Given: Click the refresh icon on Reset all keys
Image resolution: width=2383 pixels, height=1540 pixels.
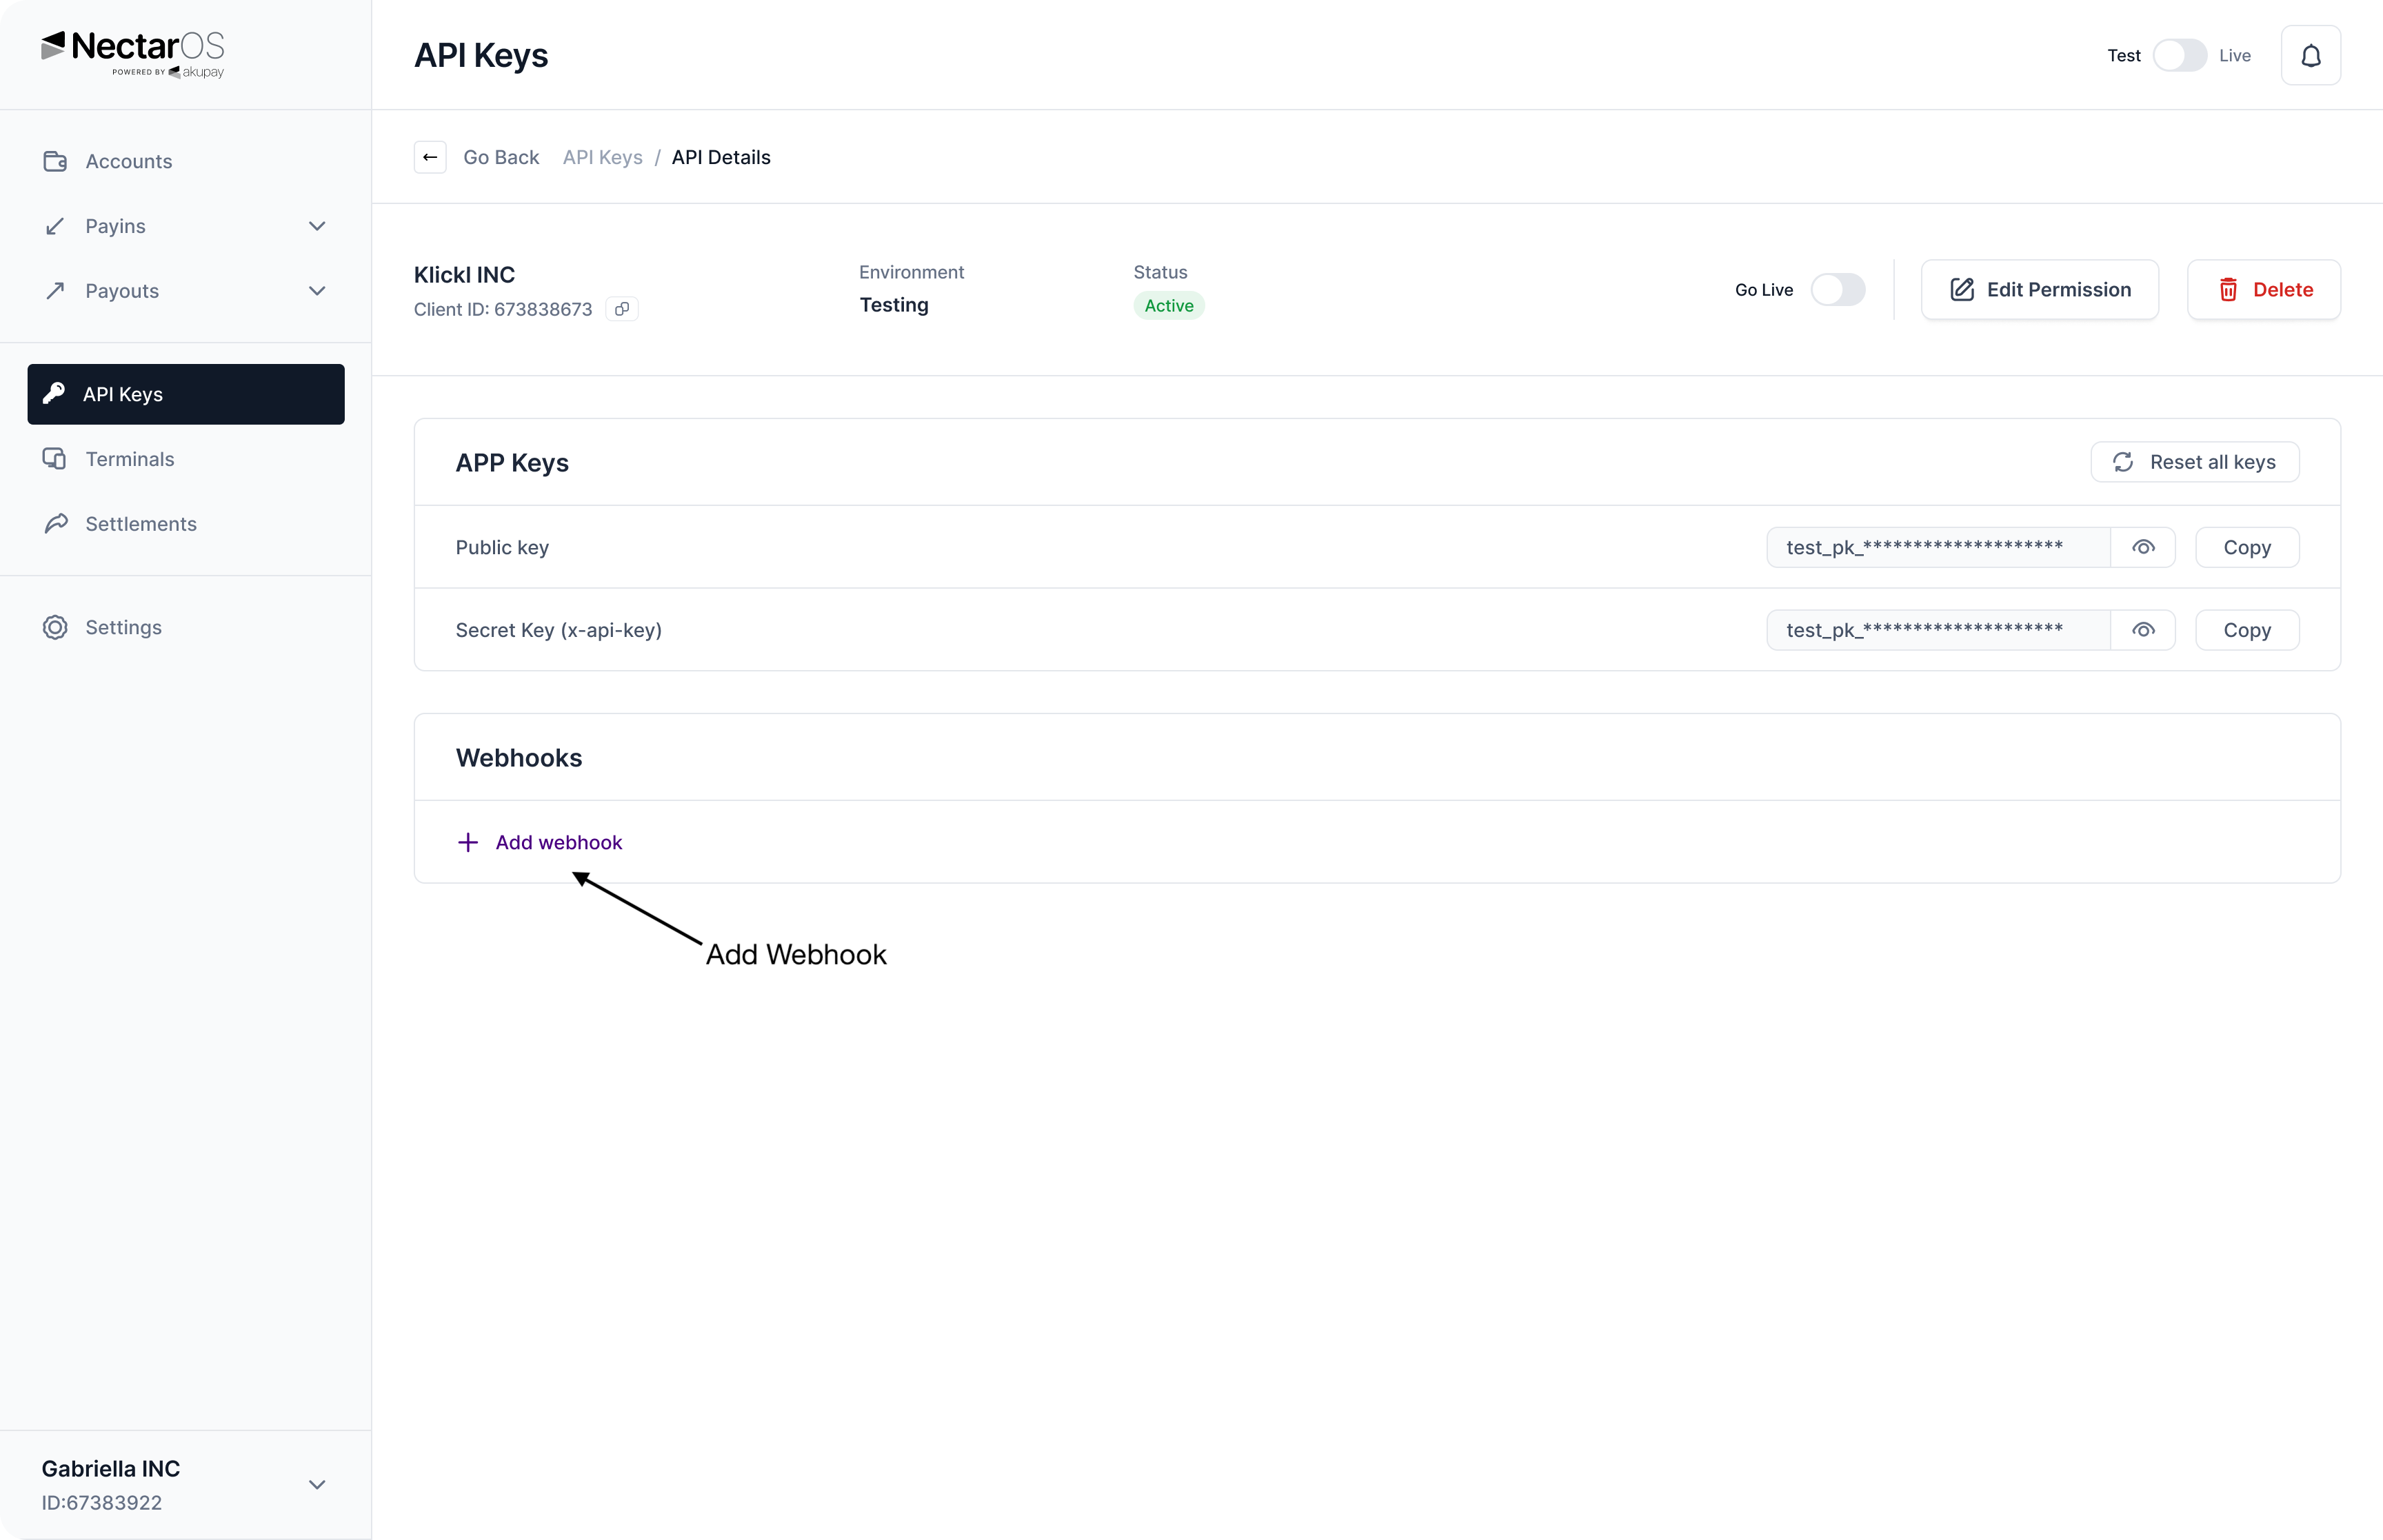Looking at the screenshot, I should point(2122,462).
